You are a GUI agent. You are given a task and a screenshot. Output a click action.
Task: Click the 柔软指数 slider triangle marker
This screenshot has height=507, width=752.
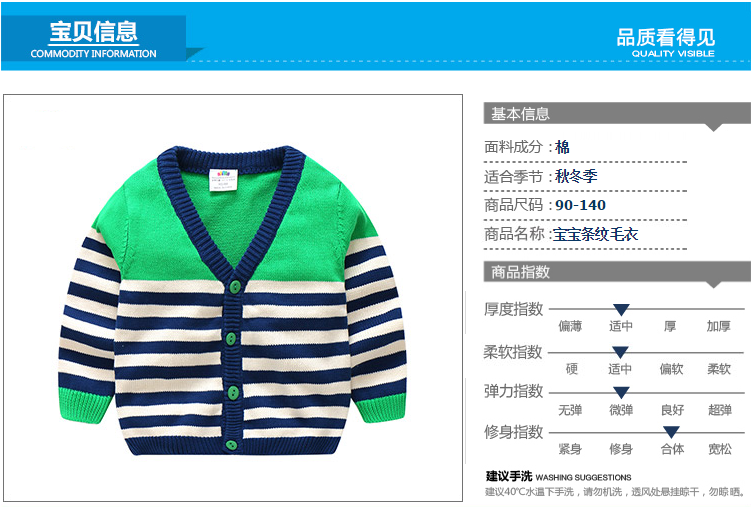pos(620,353)
